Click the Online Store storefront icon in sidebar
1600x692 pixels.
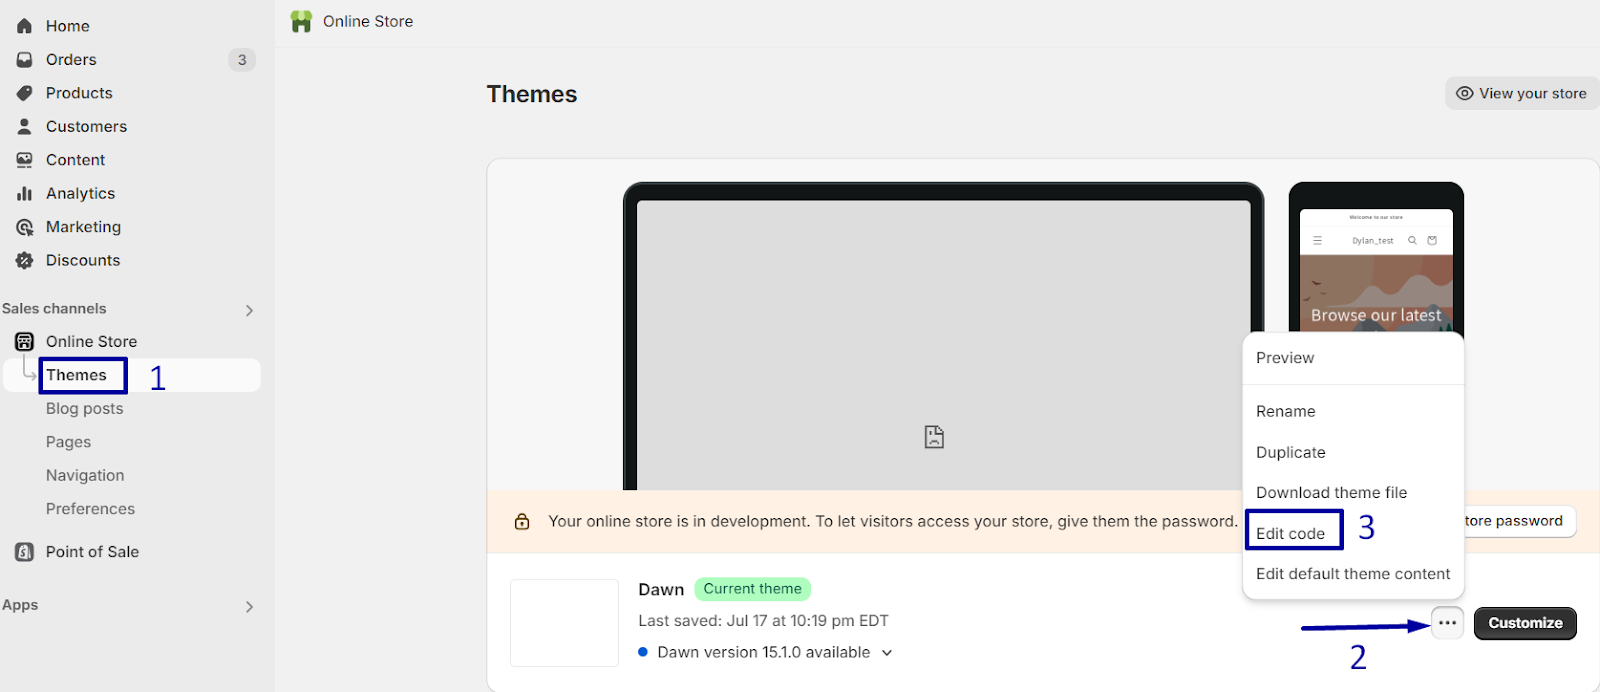click(x=25, y=342)
